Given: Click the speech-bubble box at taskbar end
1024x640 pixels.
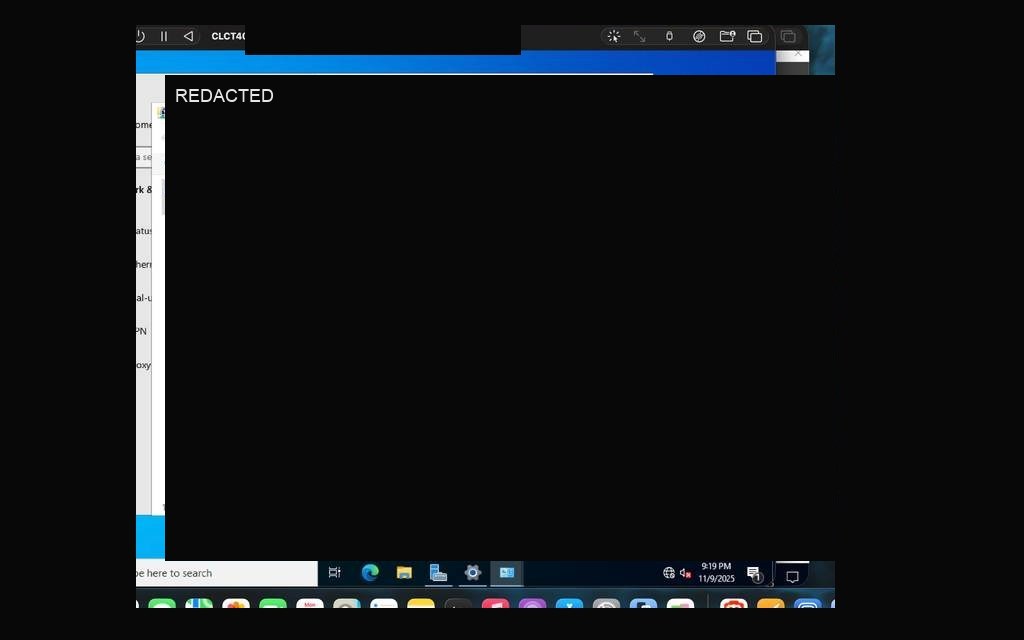Looking at the screenshot, I should click(x=792, y=576).
